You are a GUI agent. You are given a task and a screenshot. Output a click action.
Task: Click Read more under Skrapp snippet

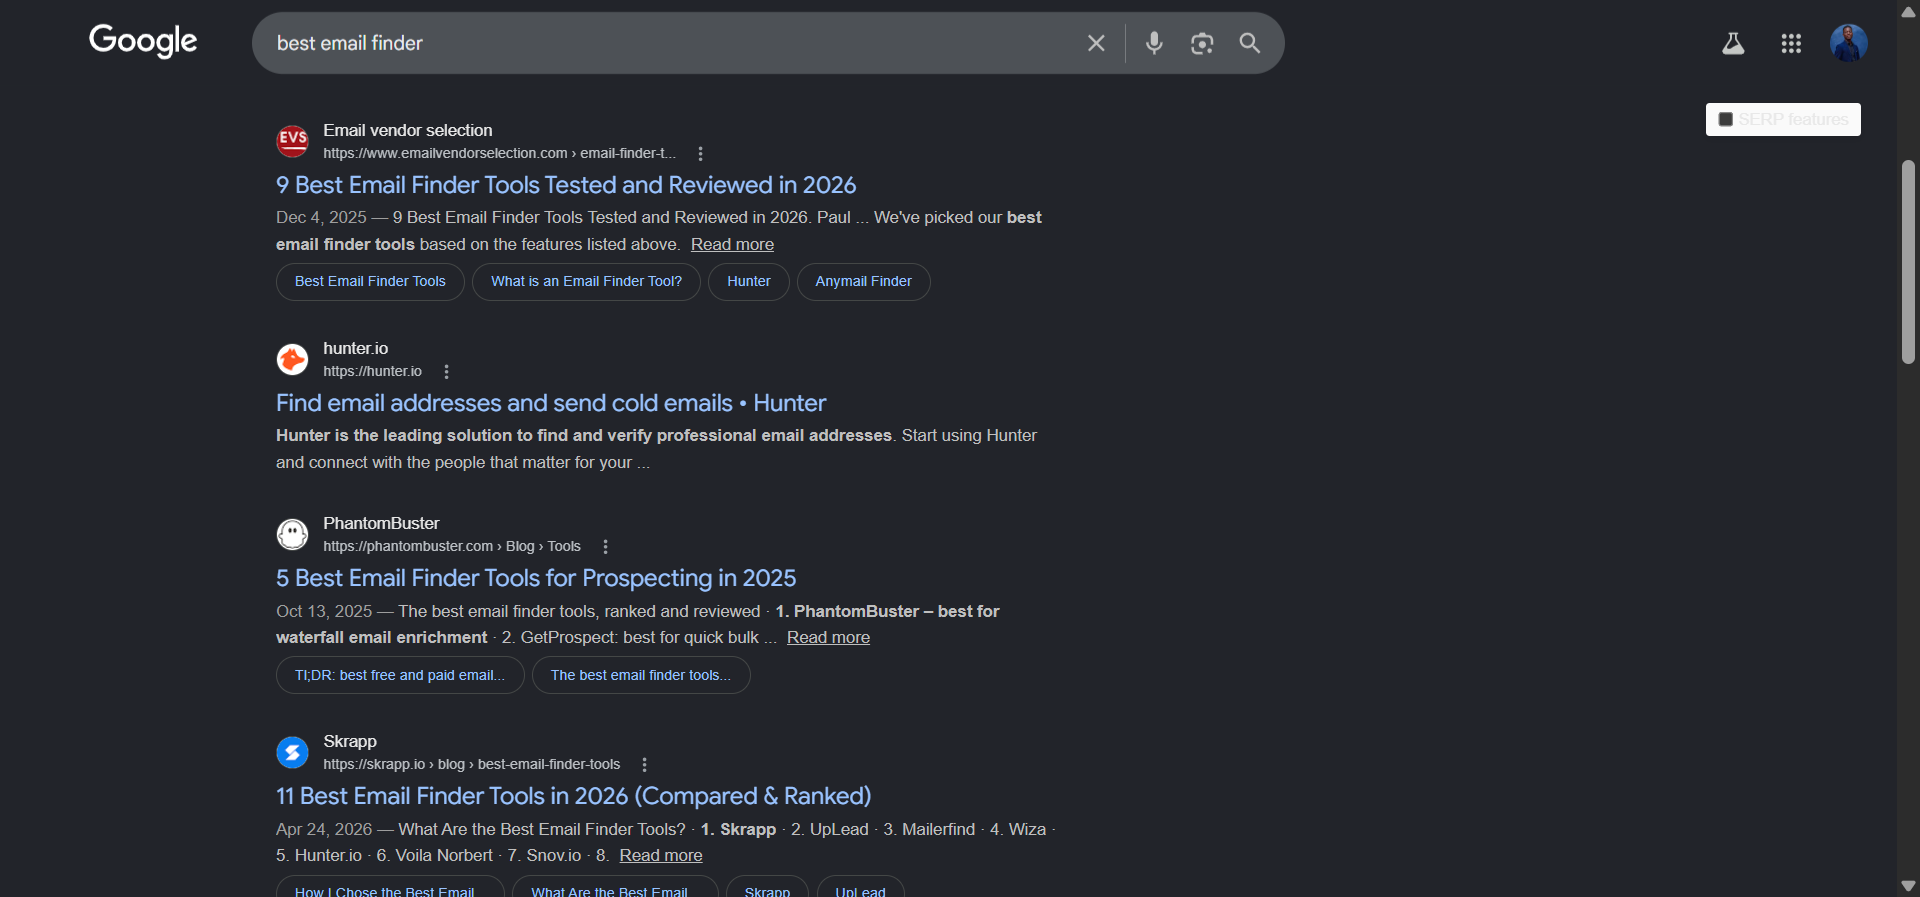[661, 855]
